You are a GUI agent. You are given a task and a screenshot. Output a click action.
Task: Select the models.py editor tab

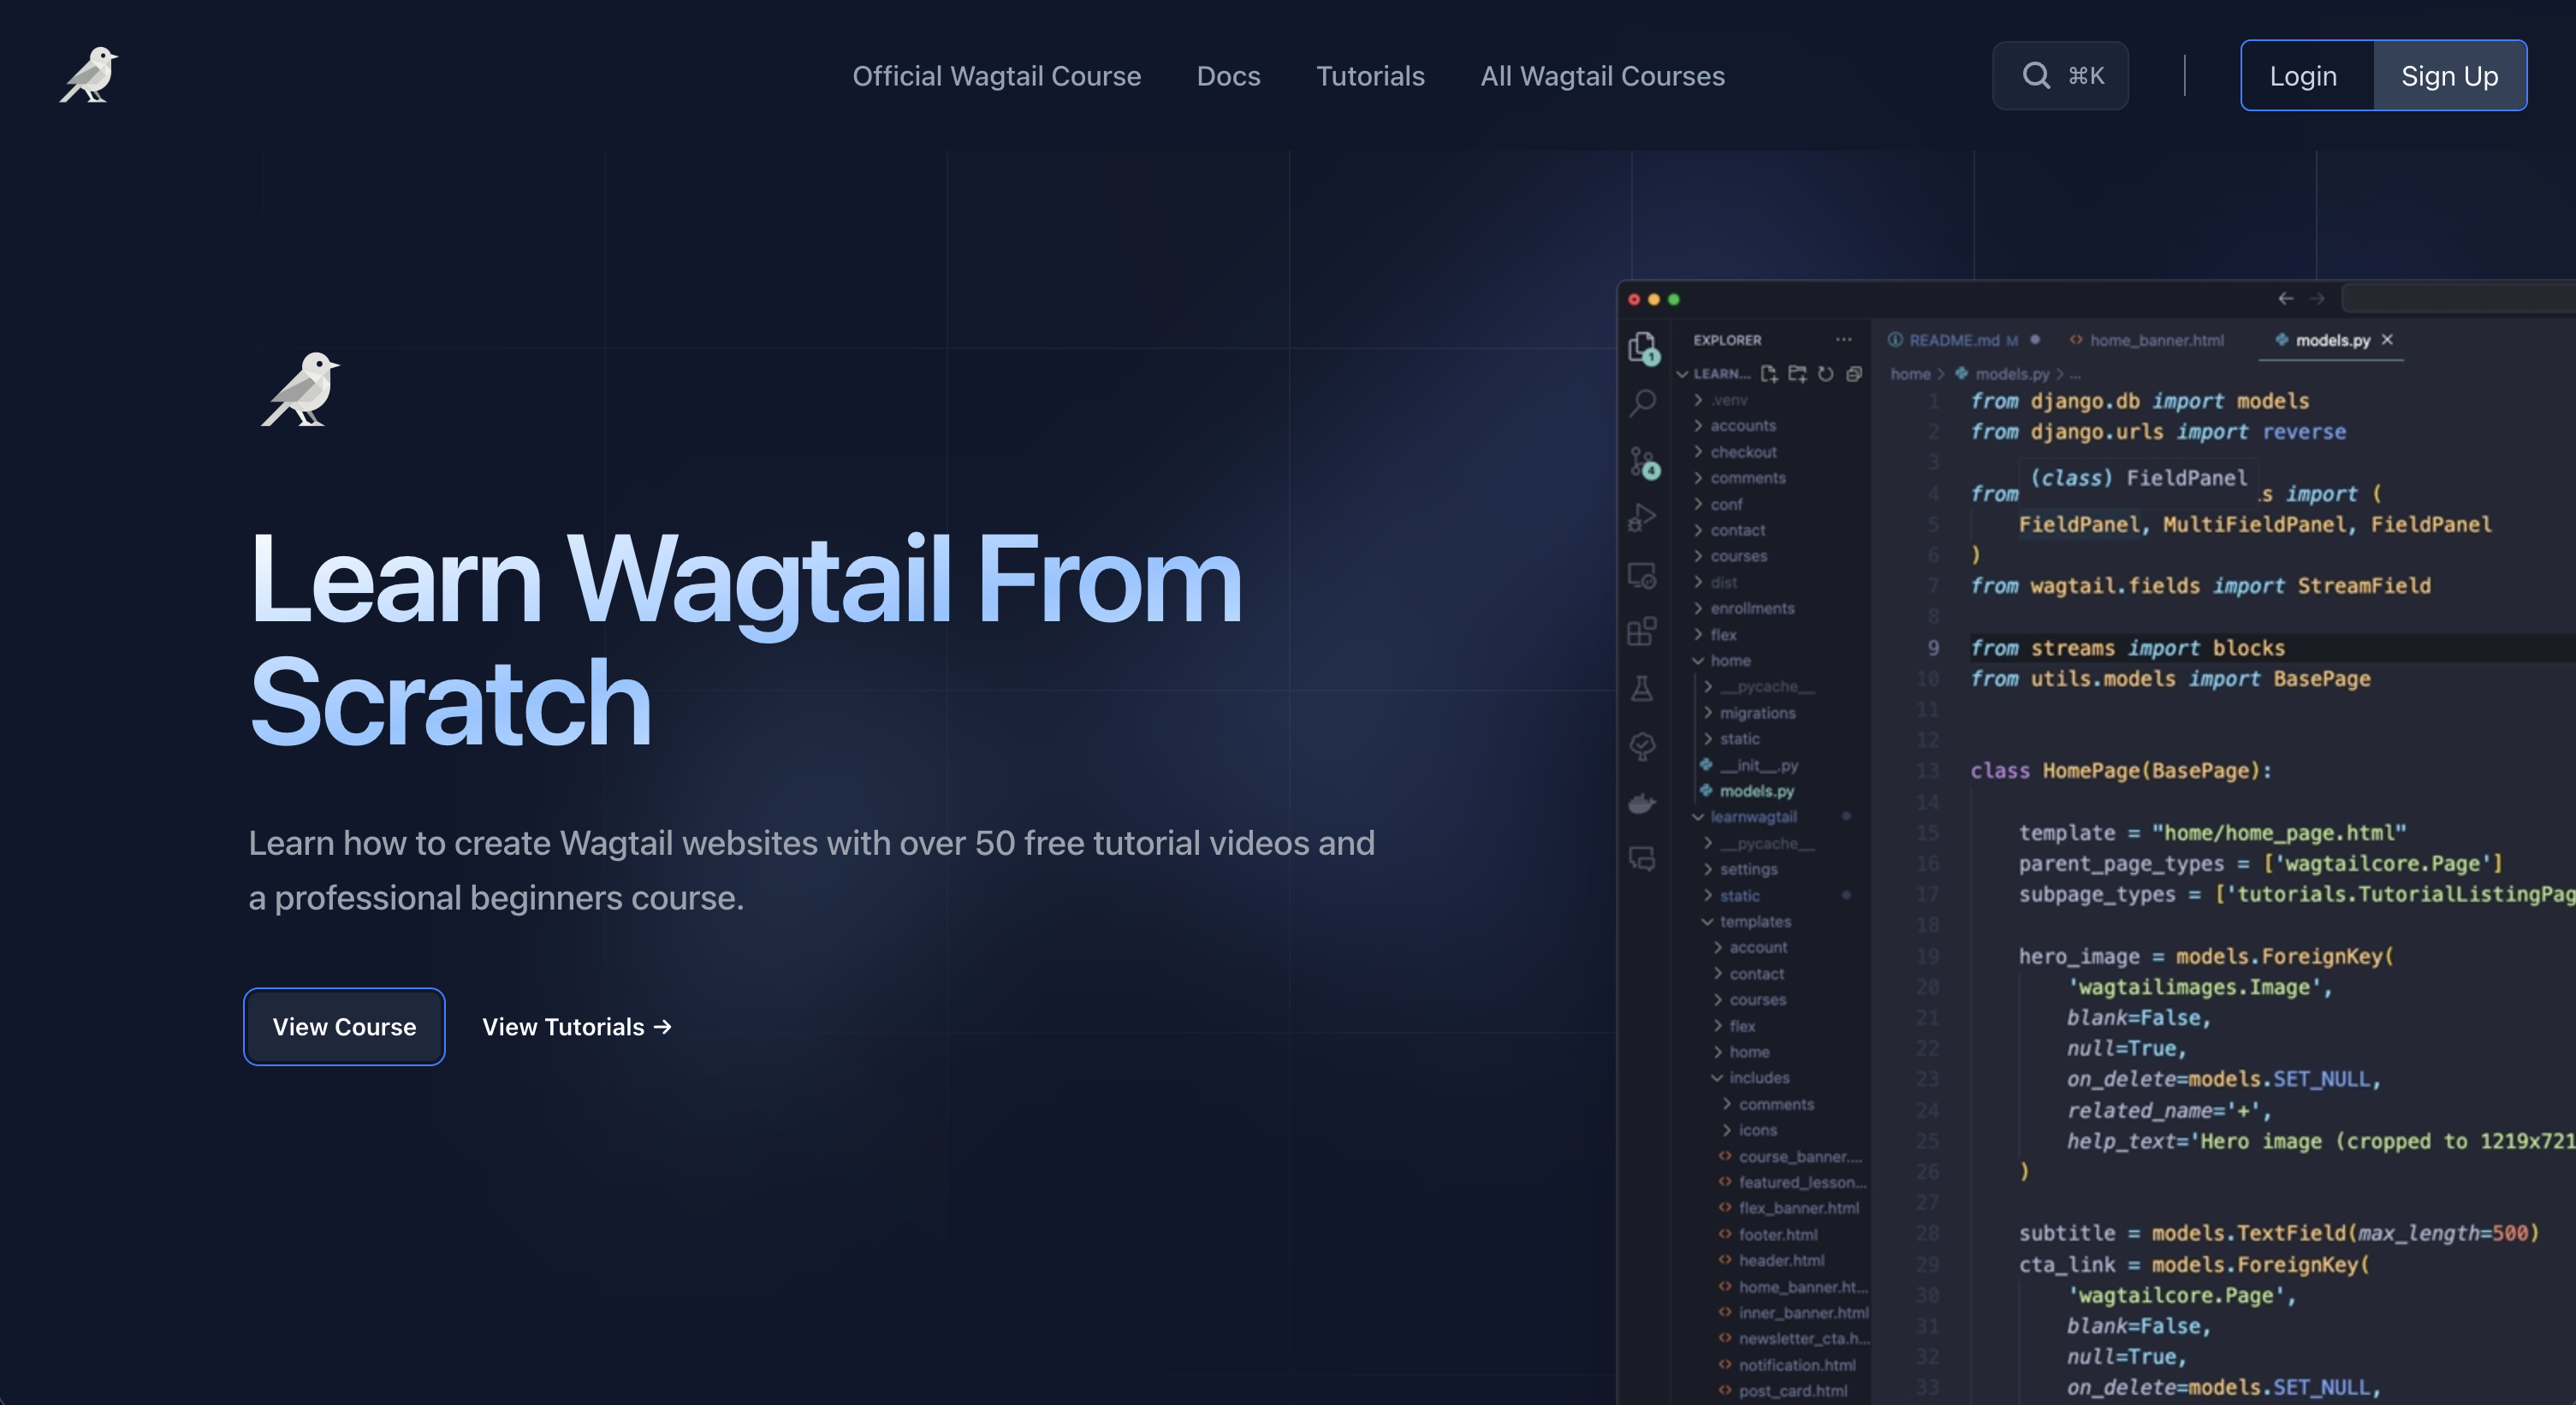tap(2332, 340)
